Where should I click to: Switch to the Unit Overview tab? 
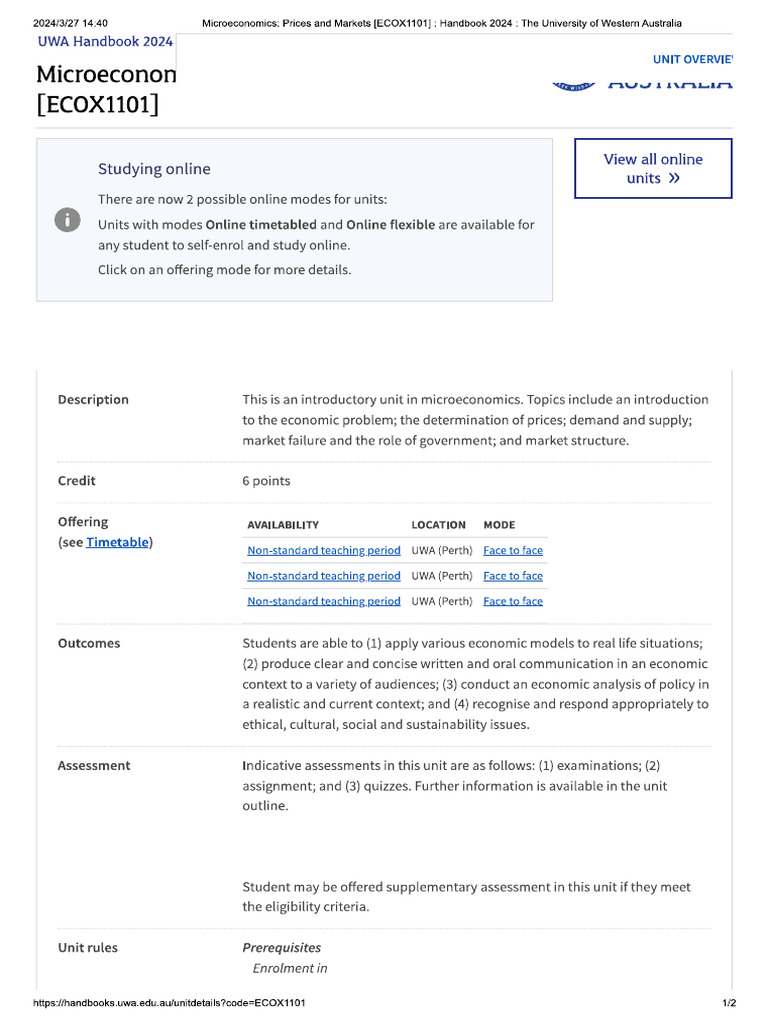[692, 59]
